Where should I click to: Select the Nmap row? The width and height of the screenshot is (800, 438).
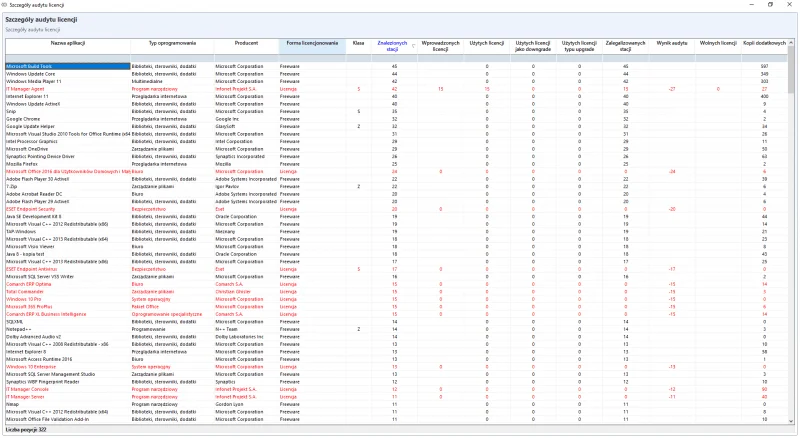tap(396, 404)
